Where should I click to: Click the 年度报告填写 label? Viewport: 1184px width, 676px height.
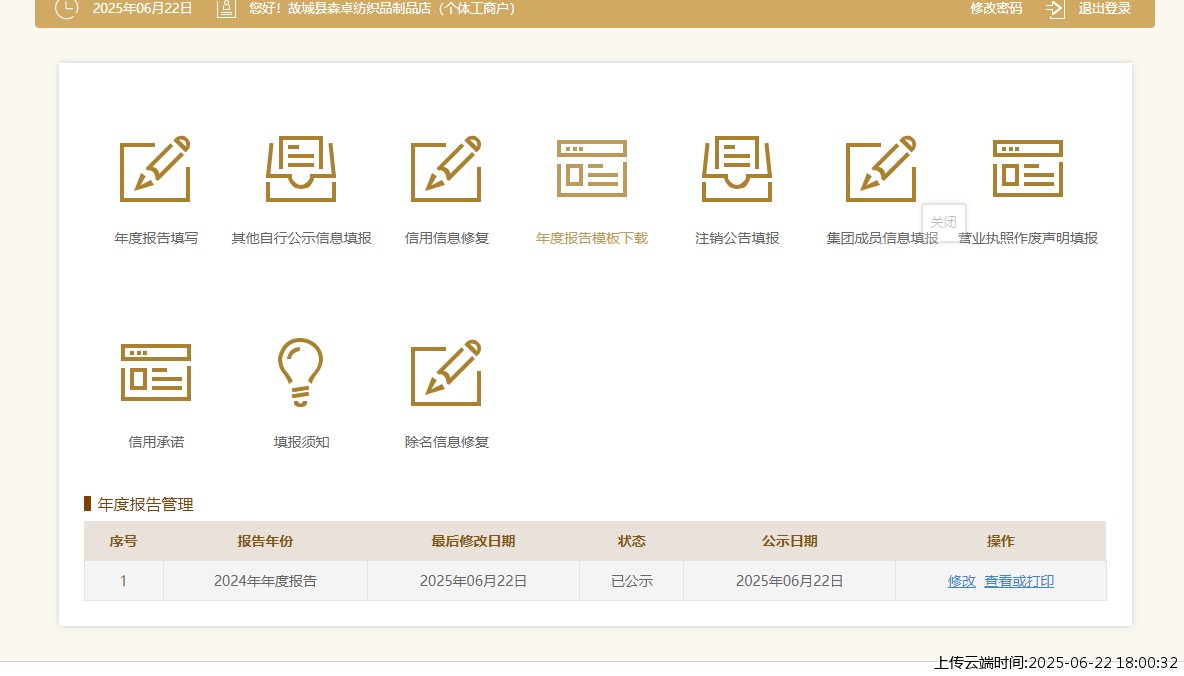(156, 238)
